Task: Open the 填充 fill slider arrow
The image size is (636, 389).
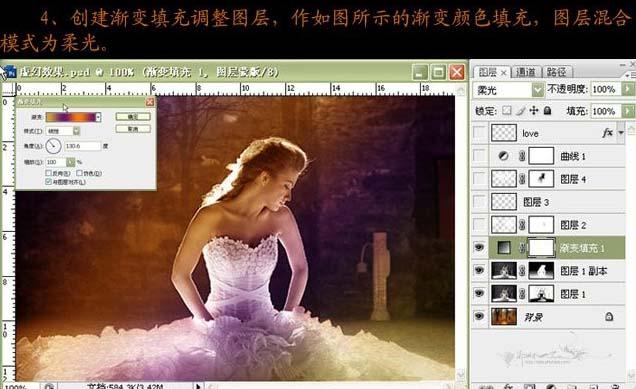Action: click(628, 110)
